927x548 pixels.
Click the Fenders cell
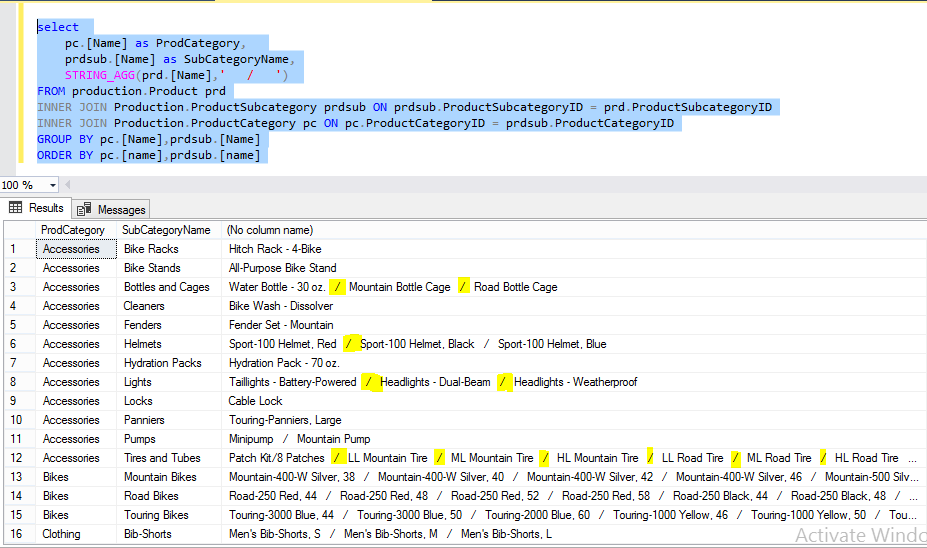pyautogui.click(x=168, y=325)
